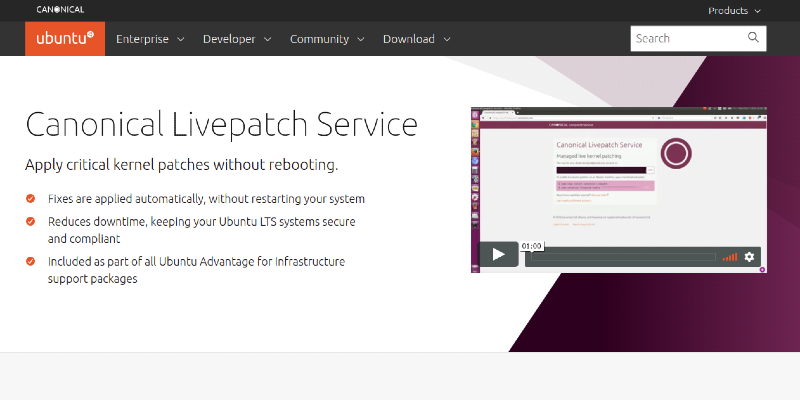Viewport: 800px width, 400px height.
Task: Open the Community menu
Action: click(327, 39)
